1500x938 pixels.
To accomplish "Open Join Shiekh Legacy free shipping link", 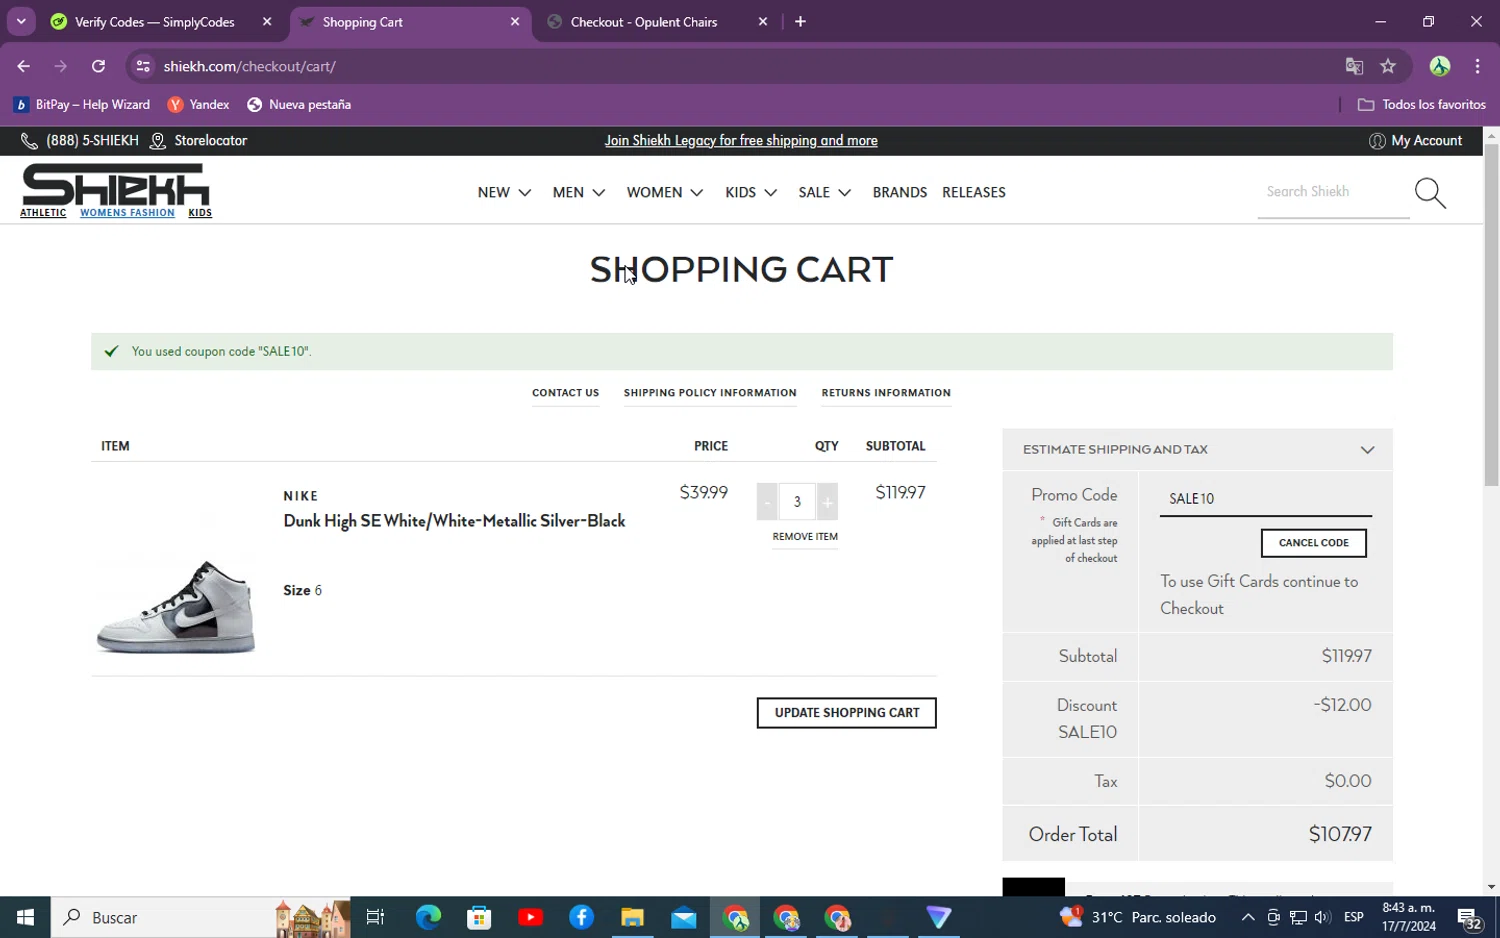I will [x=741, y=141].
